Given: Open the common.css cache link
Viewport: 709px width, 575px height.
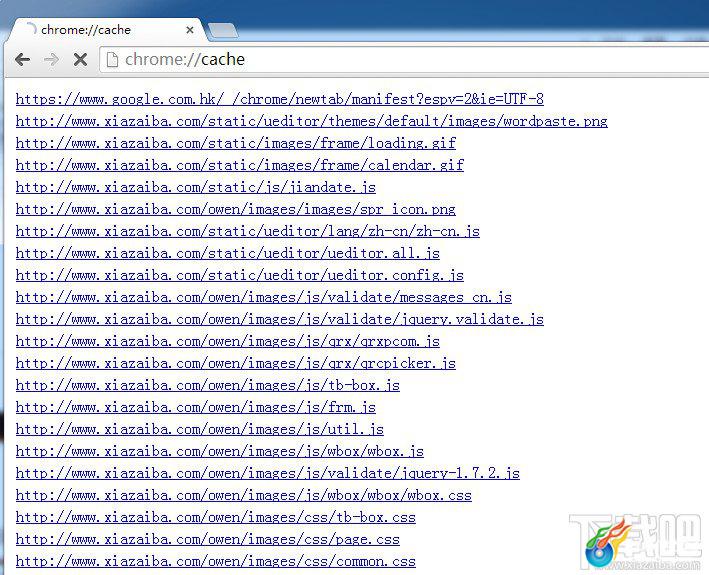Looking at the screenshot, I should pos(216,561).
